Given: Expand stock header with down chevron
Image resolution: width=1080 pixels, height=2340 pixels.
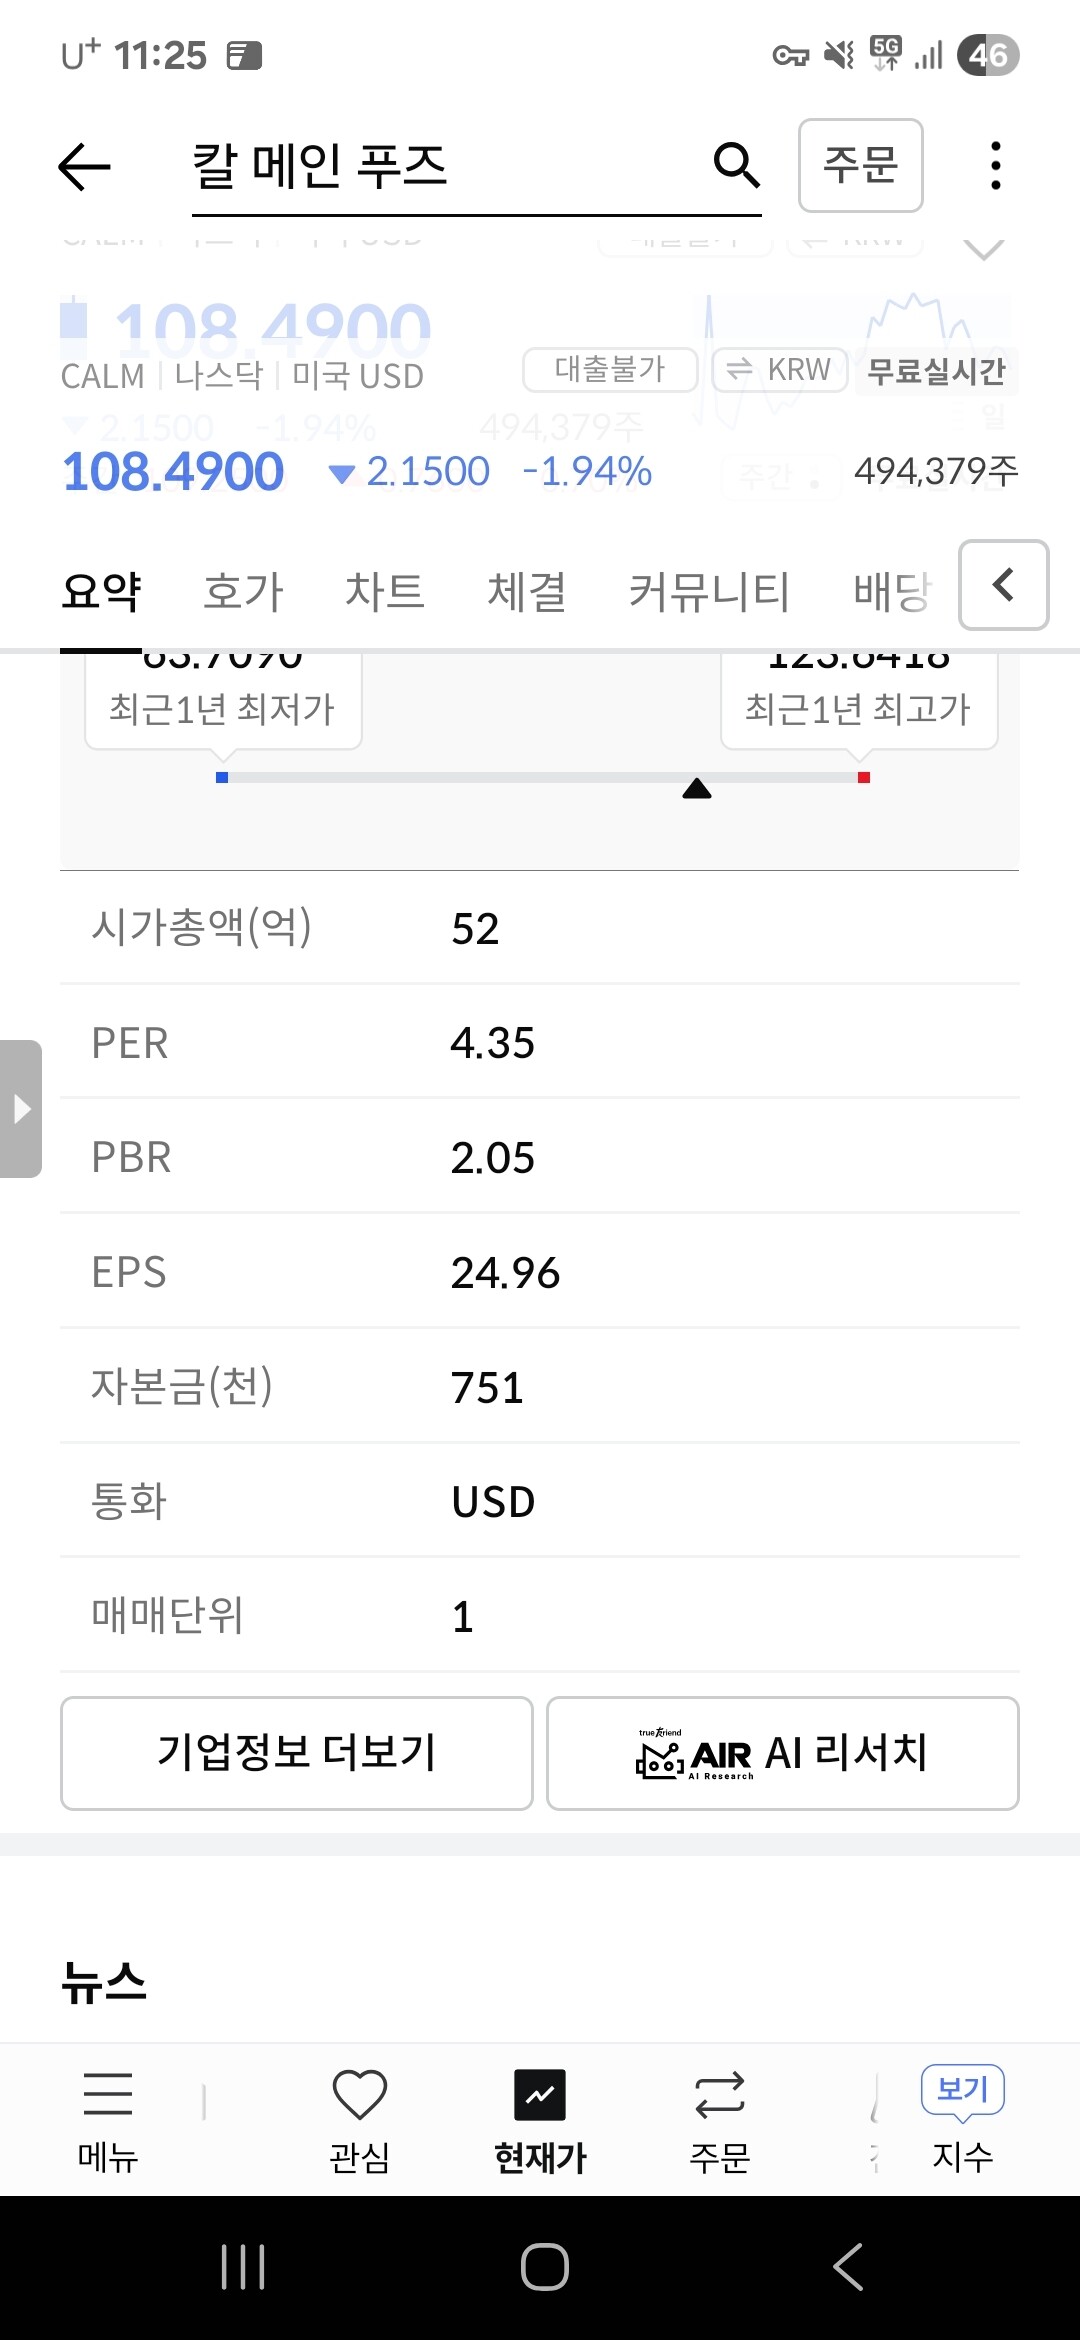Looking at the screenshot, I should pyautogui.click(x=984, y=248).
